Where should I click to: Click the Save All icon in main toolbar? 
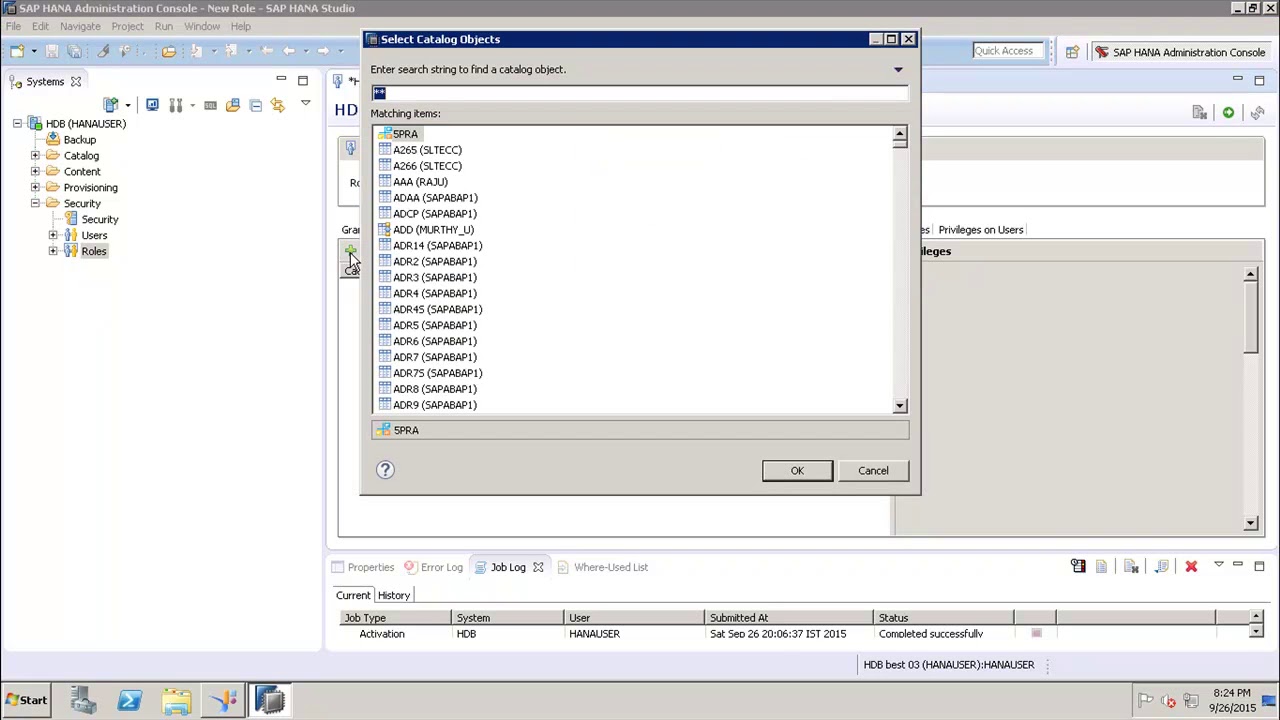[74, 51]
